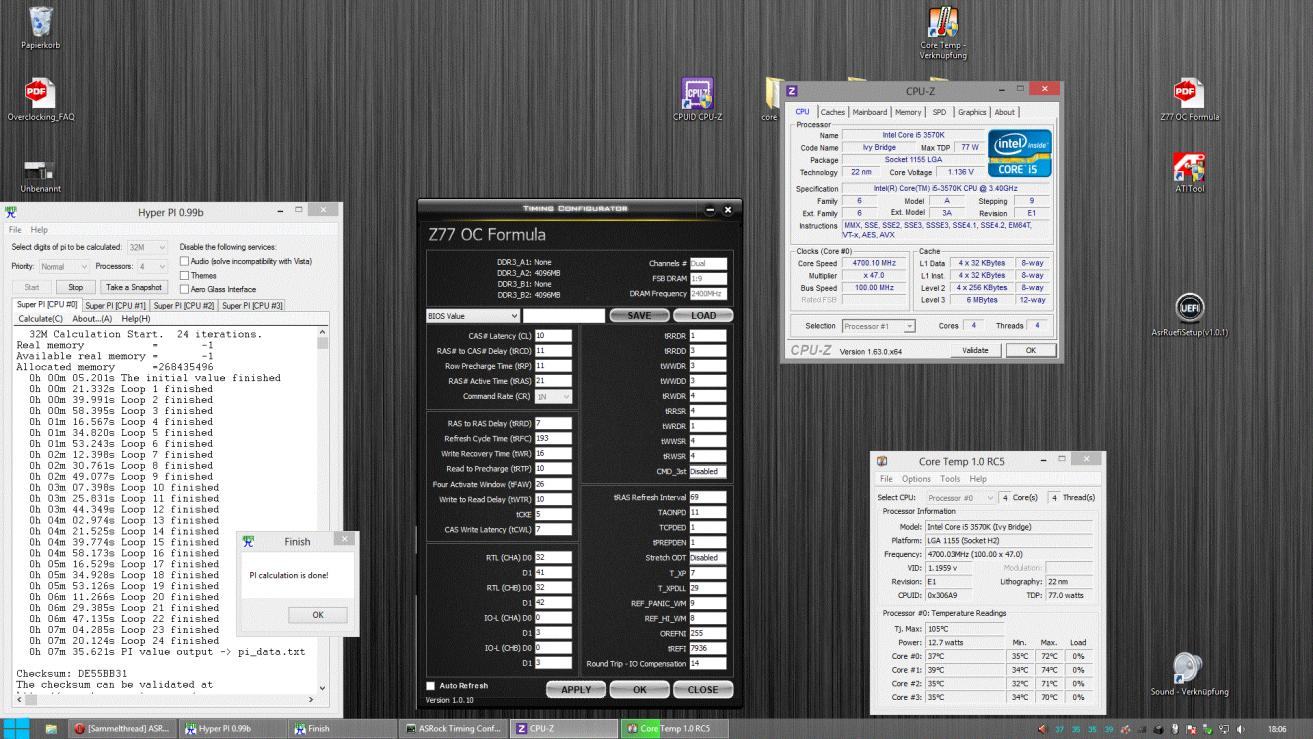1313x739 pixels.
Task: Open the Overclocking_FAQ PDF desktop icon
Action: point(41,93)
